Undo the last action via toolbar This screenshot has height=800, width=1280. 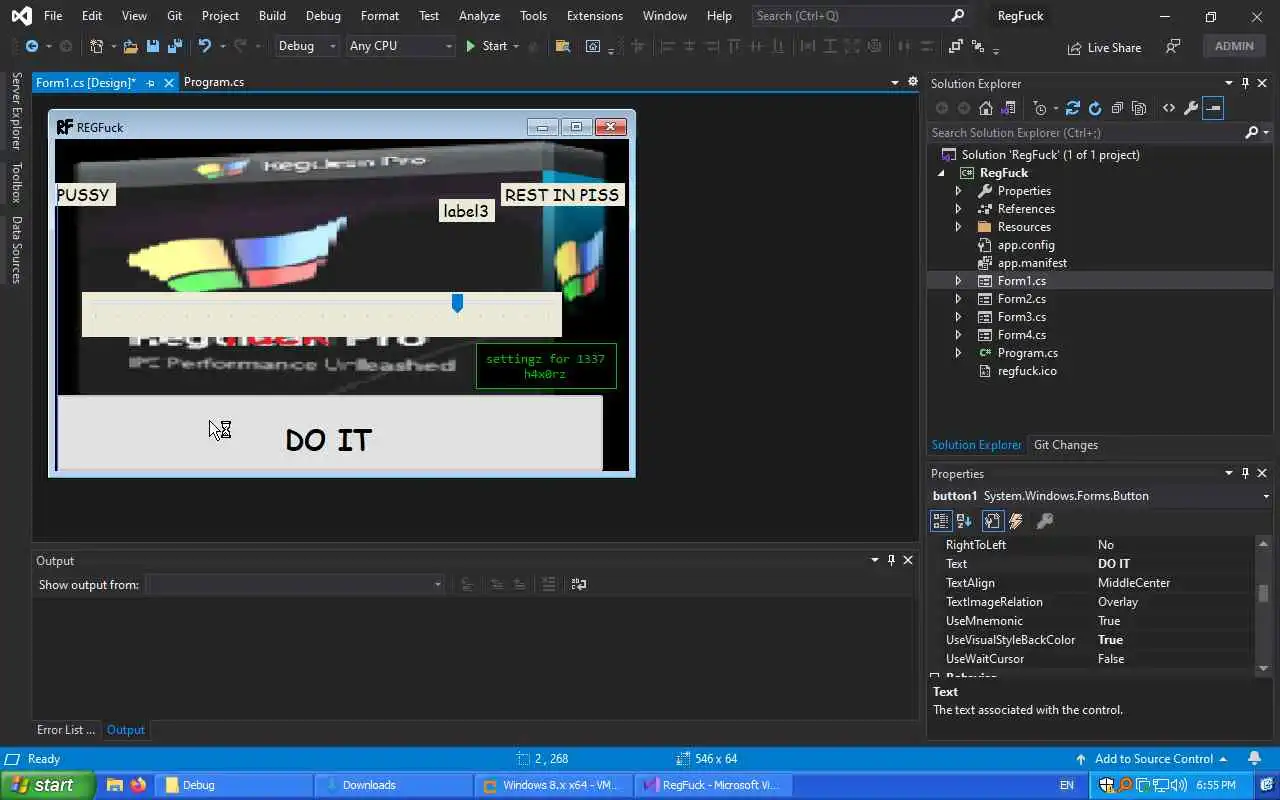coord(205,46)
